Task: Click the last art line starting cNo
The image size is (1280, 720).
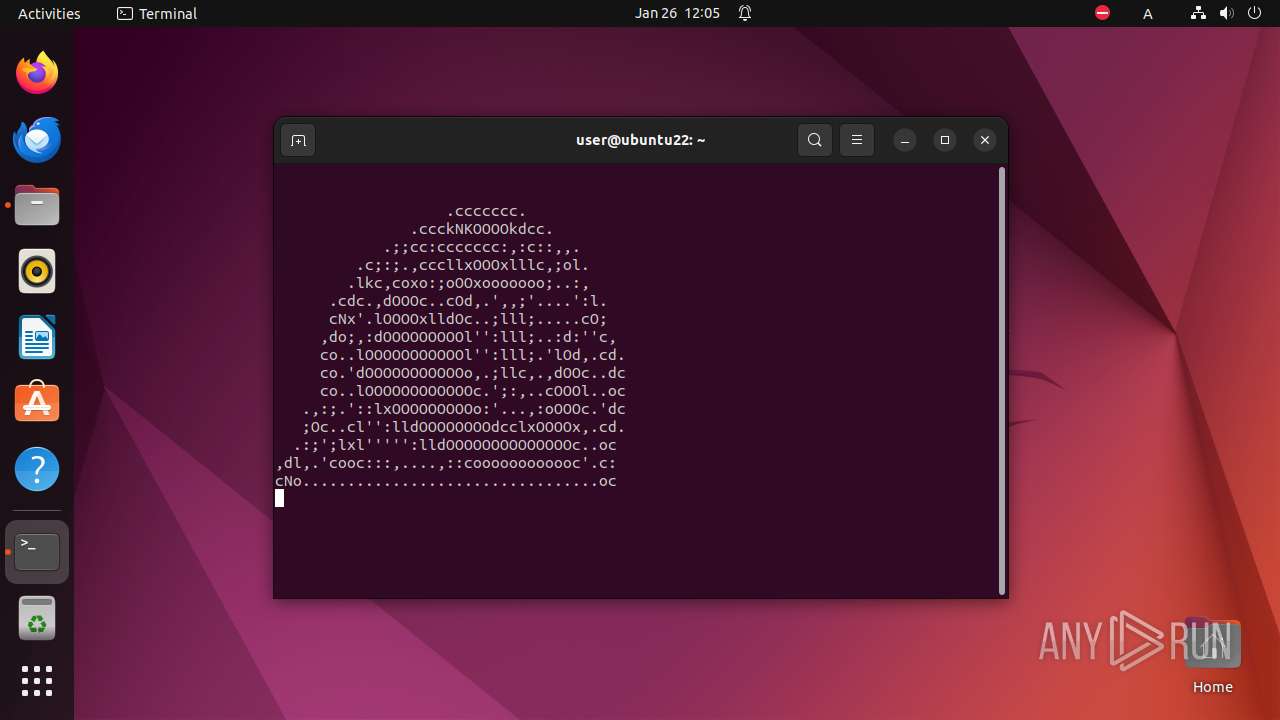Action: [446, 481]
